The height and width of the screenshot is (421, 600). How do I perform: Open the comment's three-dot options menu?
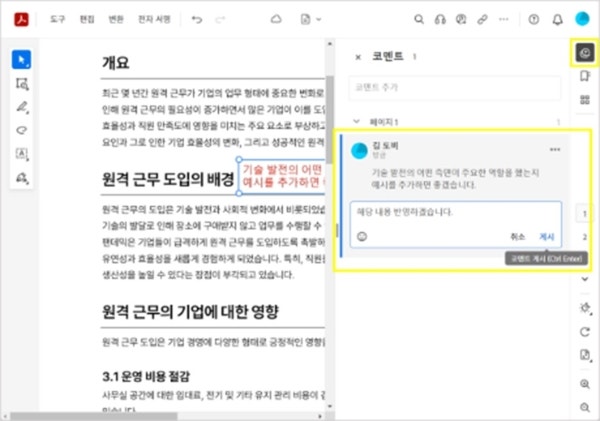[554, 150]
